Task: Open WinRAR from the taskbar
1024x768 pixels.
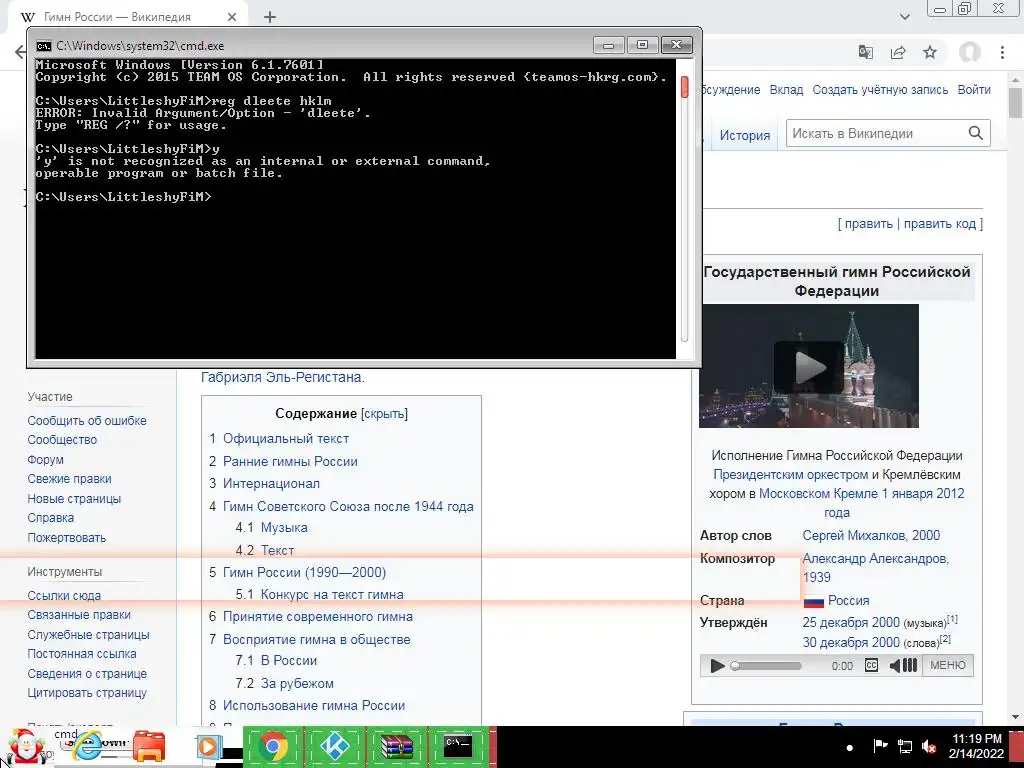Action: point(396,746)
